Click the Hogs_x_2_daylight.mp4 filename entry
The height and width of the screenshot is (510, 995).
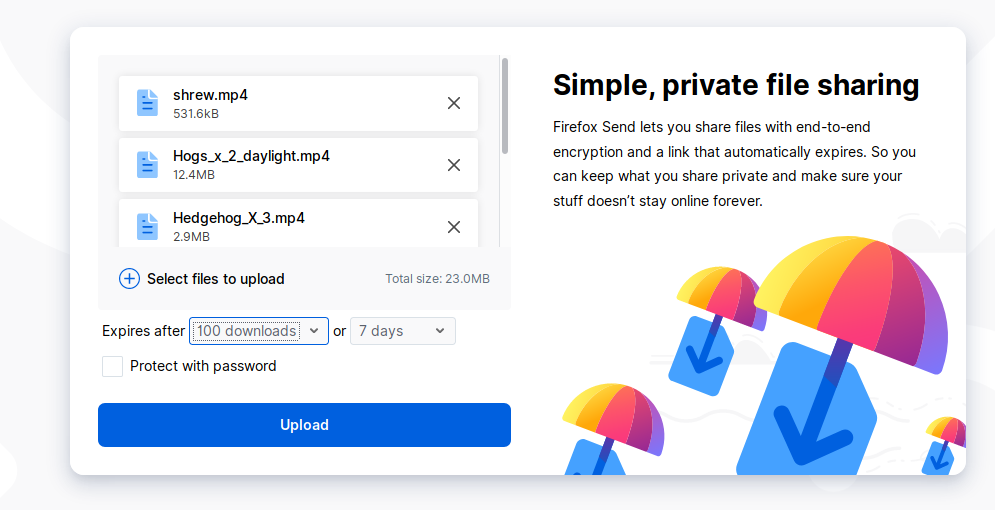pyautogui.click(x=251, y=156)
